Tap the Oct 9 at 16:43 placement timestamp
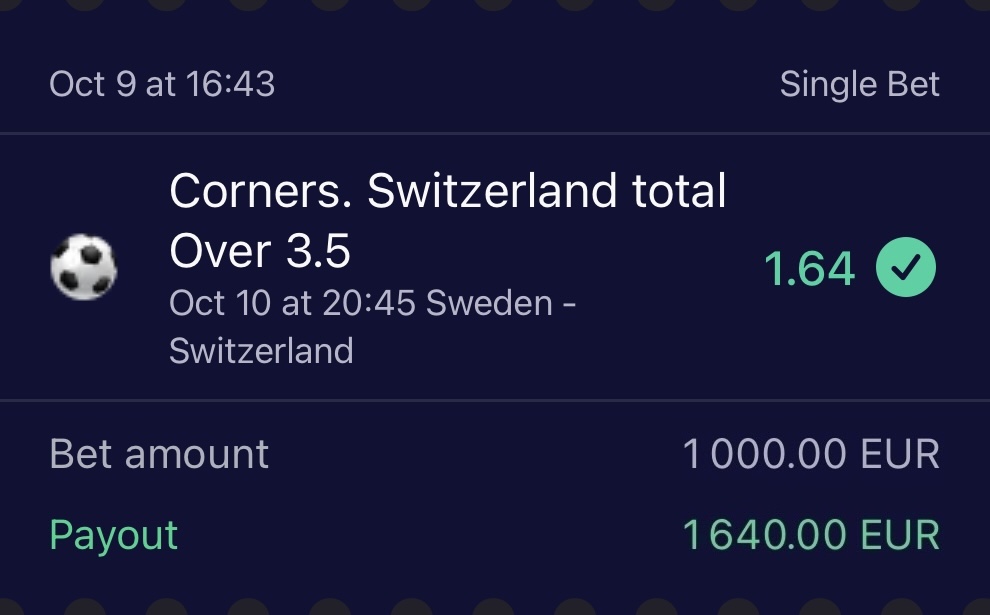This screenshot has height=615, width=990. 162,84
